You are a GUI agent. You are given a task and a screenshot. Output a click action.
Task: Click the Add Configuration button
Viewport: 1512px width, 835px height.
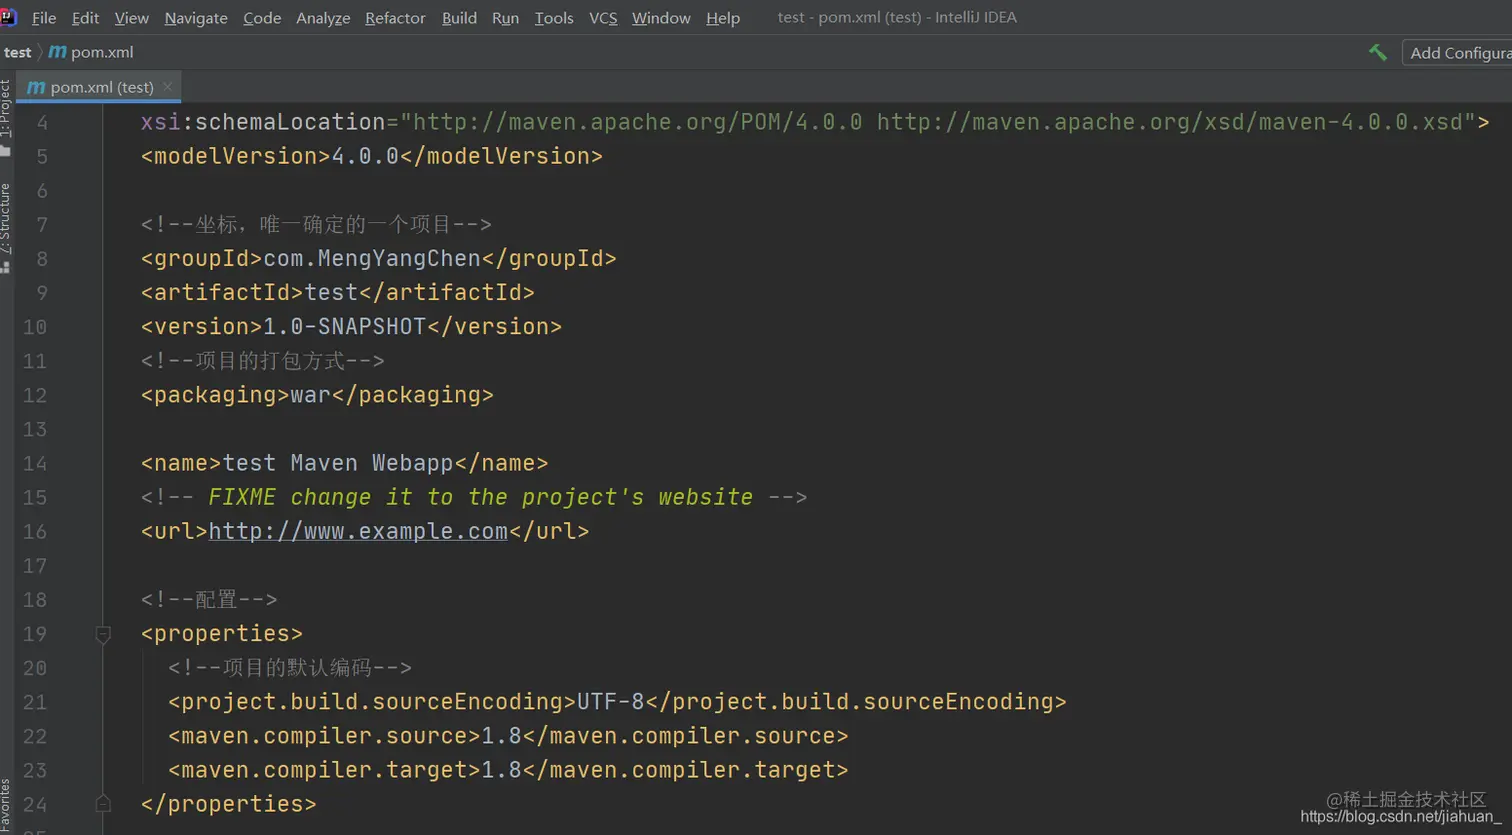1457,53
